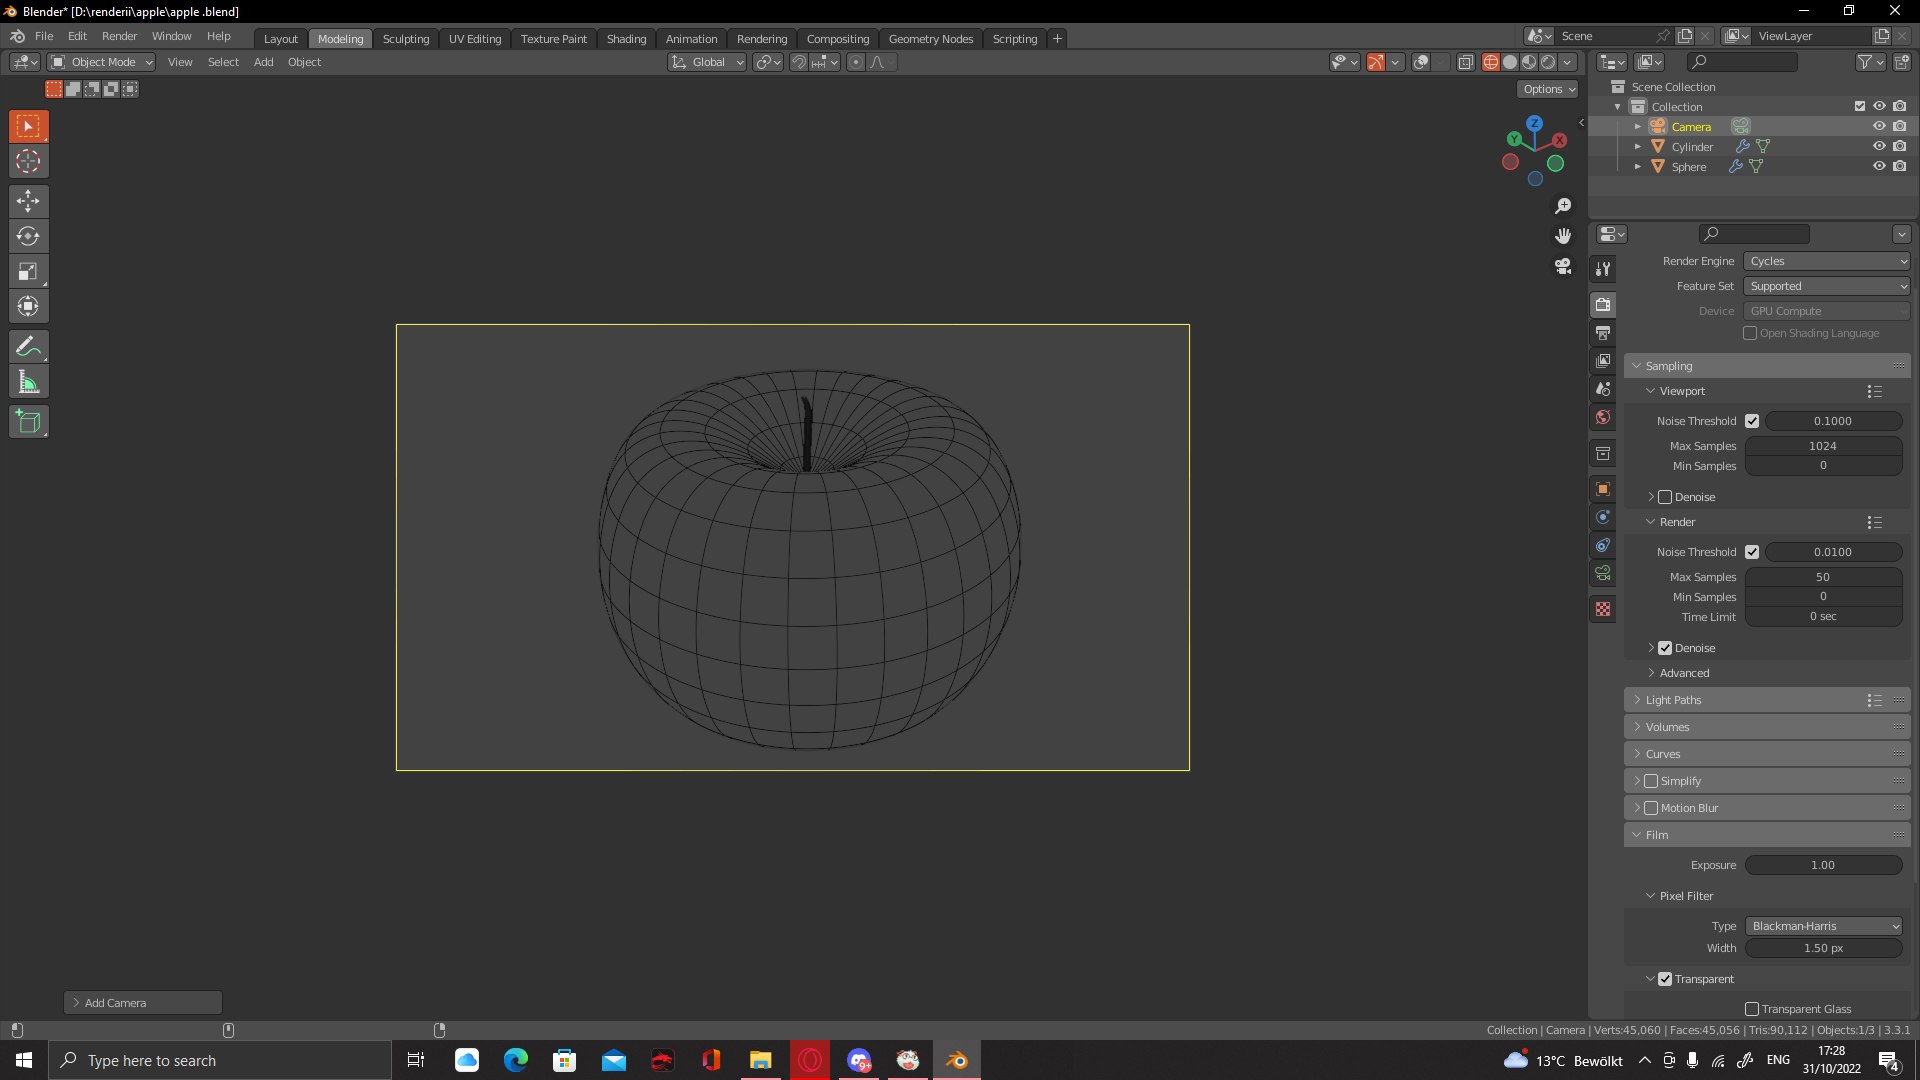Activate the Cursor tool

pyautogui.click(x=28, y=161)
